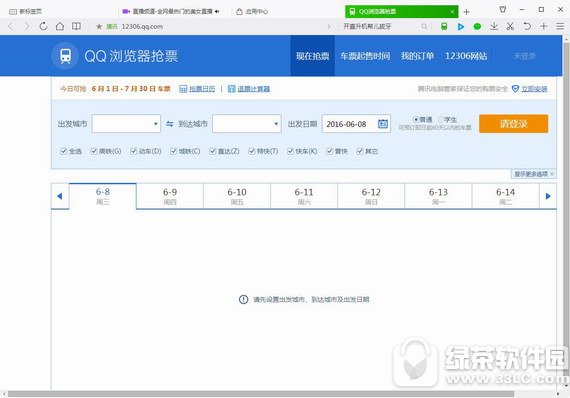Viewport: 570px width, 398px height.
Task: Click the download arrow toolbar icon
Action: pyautogui.click(x=494, y=26)
